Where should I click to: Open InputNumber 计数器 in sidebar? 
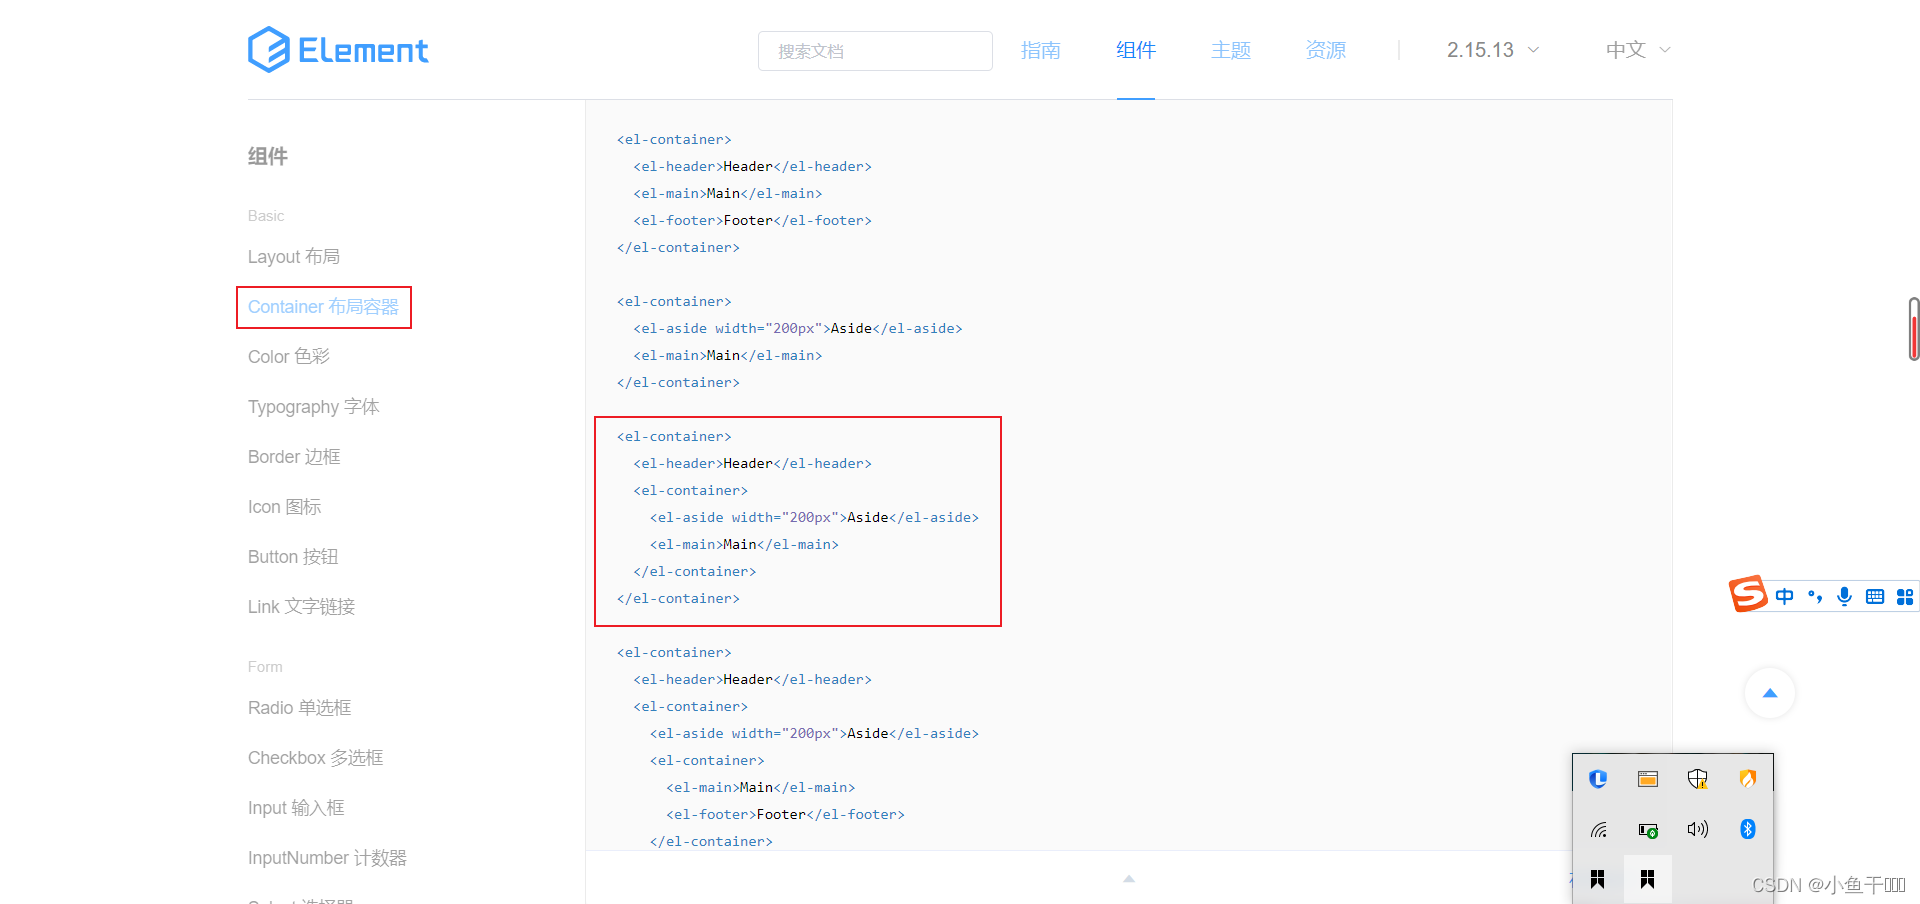(x=327, y=858)
